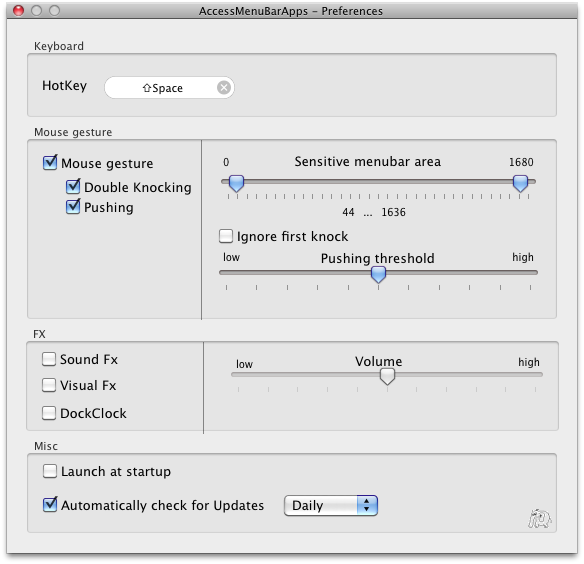584x564 pixels.
Task: Uncheck the Pushing option
Action: click(x=73, y=206)
